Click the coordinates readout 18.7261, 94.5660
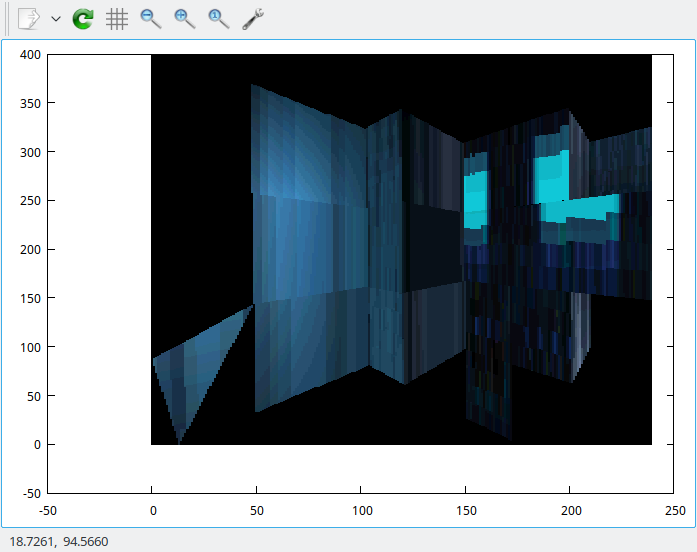This screenshot has height=552, width=697. point(59,541)
